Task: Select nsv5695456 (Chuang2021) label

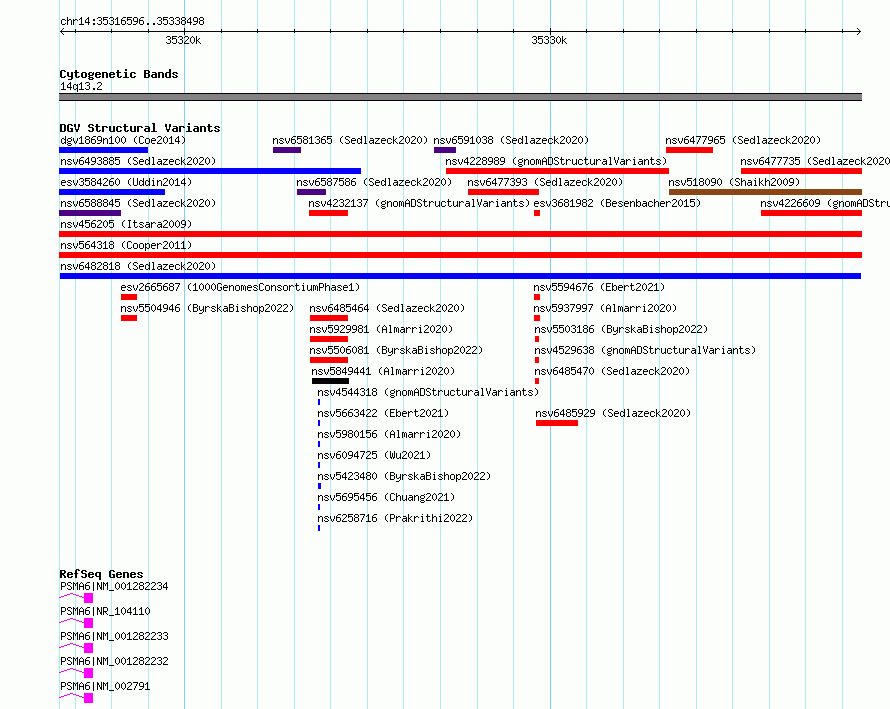Action: pyautogui.click(x=386, y=497)
